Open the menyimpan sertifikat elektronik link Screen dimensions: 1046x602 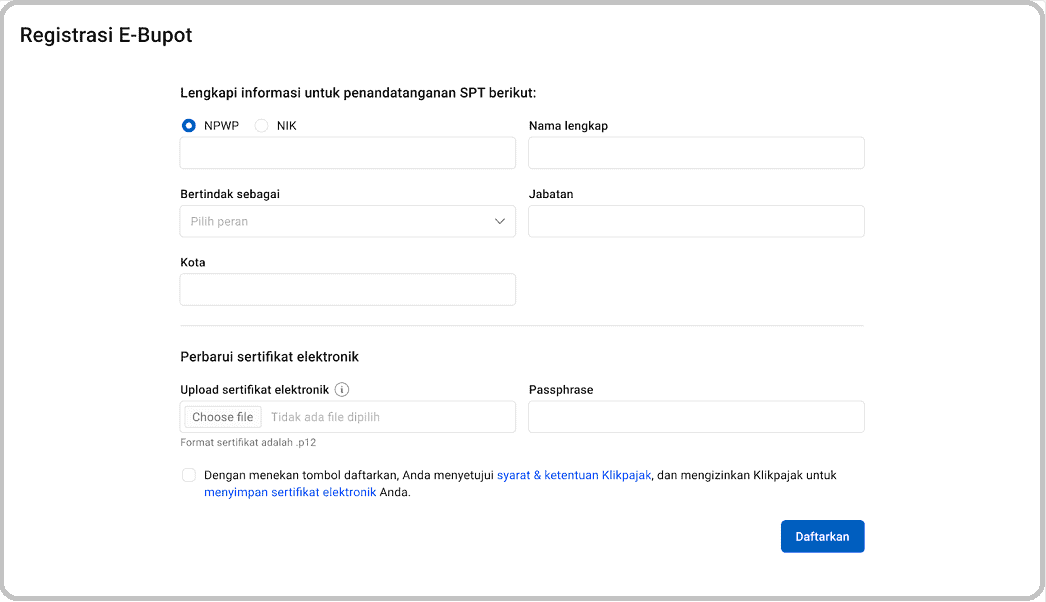click(290, 492)
